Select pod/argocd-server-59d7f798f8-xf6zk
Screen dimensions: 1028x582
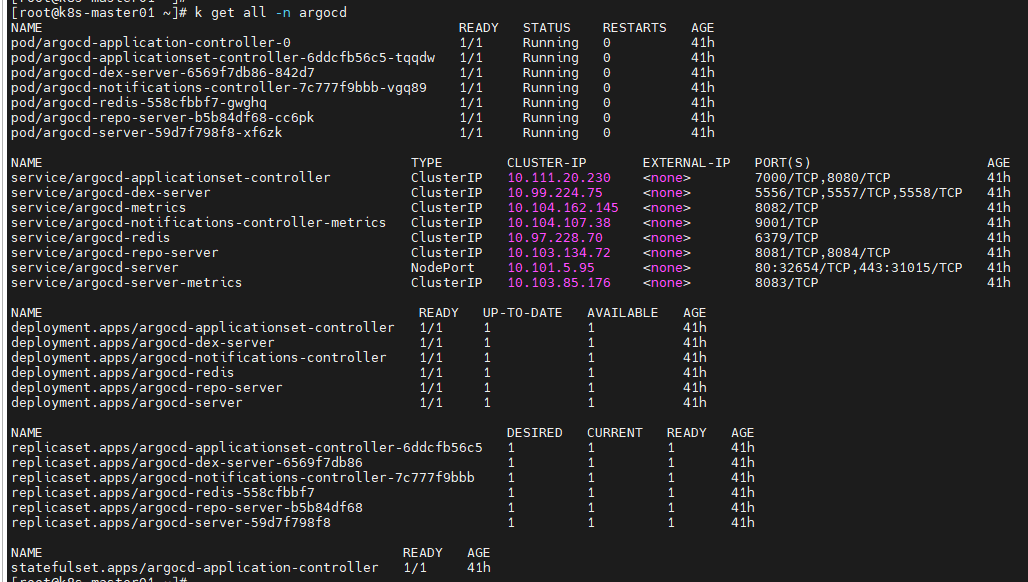tap(147, 133)
